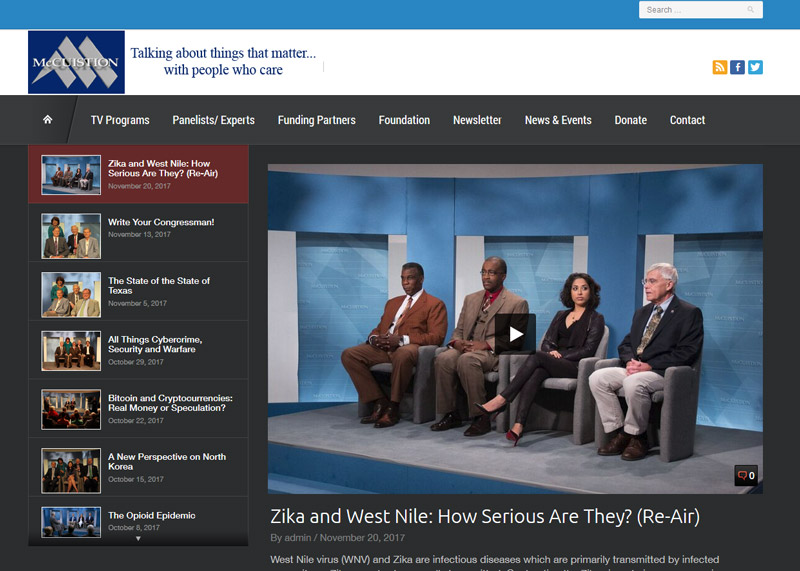The height and width of the screenshot is (571, 800).
Task: Open the News & Events menu
Action: (558, 120)
